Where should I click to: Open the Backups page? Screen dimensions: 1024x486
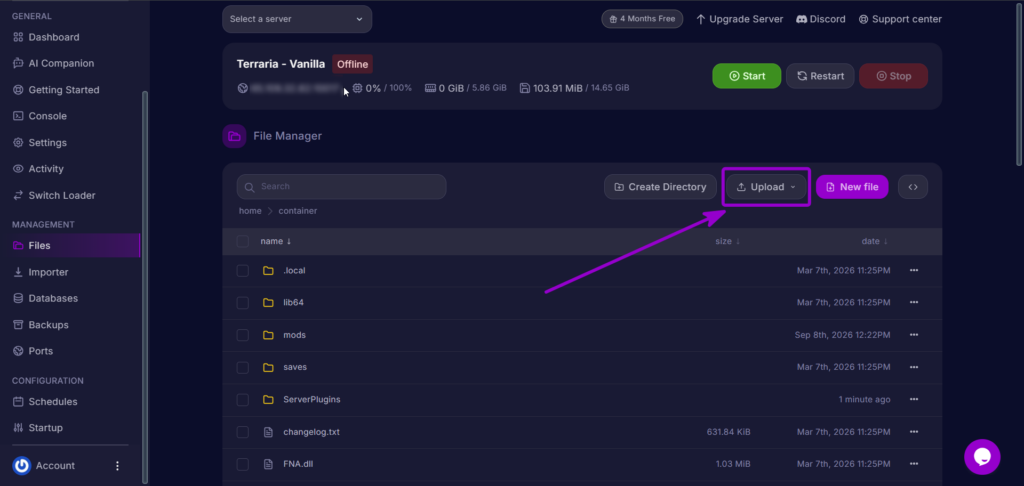(40, 325)
